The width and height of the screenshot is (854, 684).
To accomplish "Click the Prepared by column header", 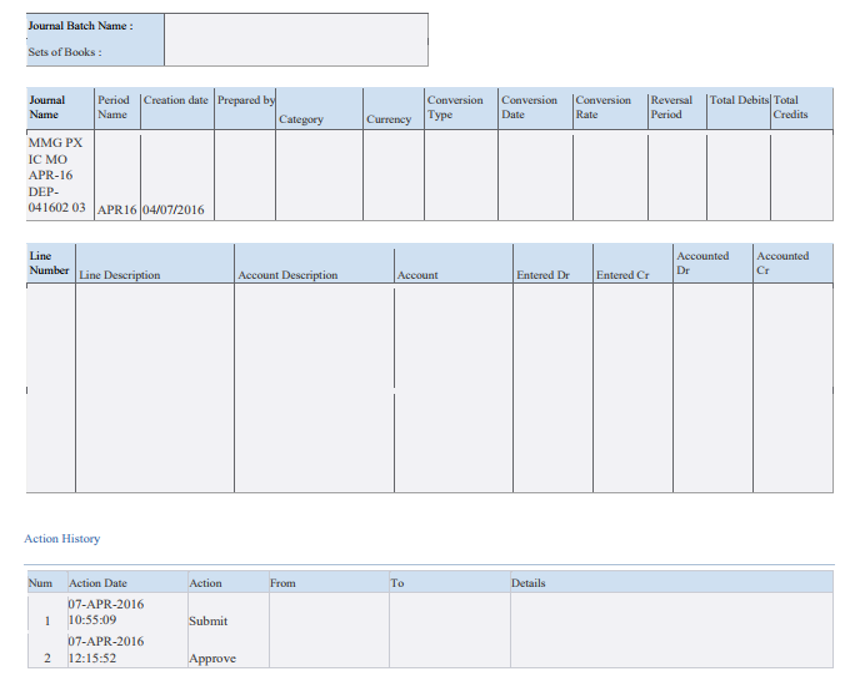I will 245,100.
